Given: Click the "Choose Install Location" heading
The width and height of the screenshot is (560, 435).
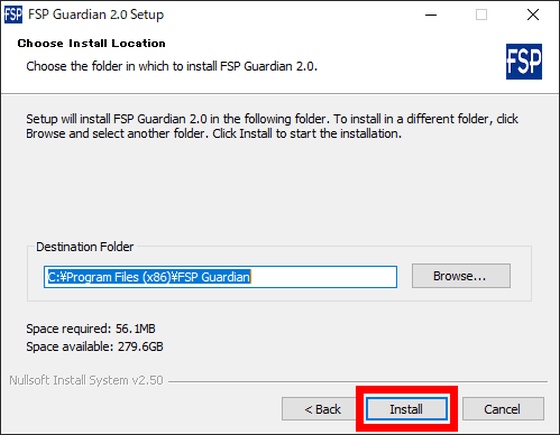Looking at the screenshot, I should coord(91,43).
